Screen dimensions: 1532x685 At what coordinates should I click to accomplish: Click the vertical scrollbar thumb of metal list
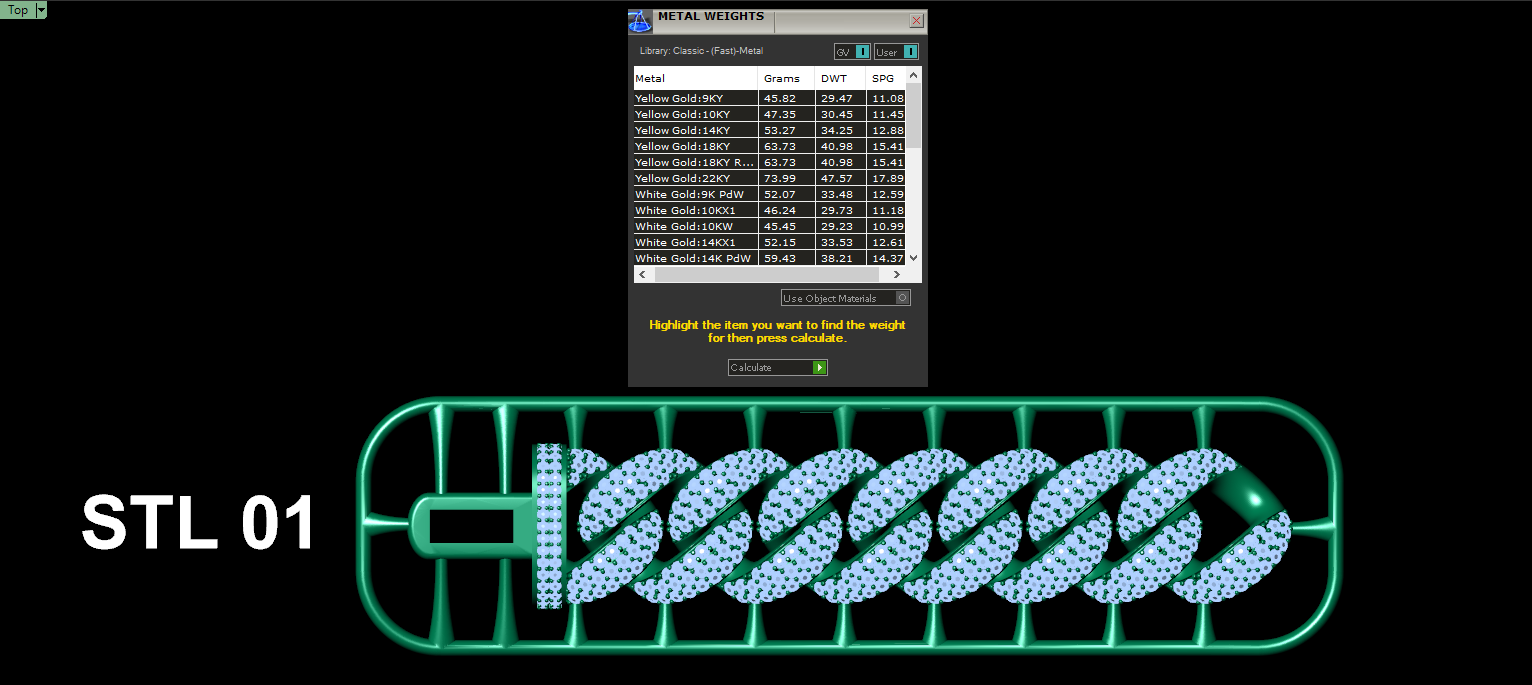[913, 116]
